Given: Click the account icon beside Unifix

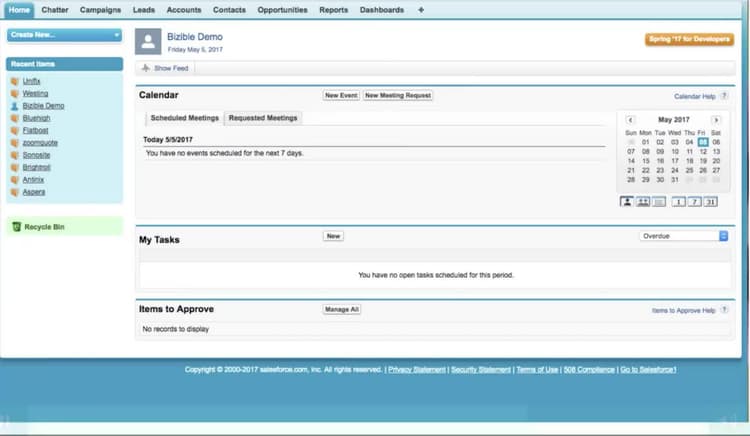Looking at the screenshot, I should coord(15,81).
